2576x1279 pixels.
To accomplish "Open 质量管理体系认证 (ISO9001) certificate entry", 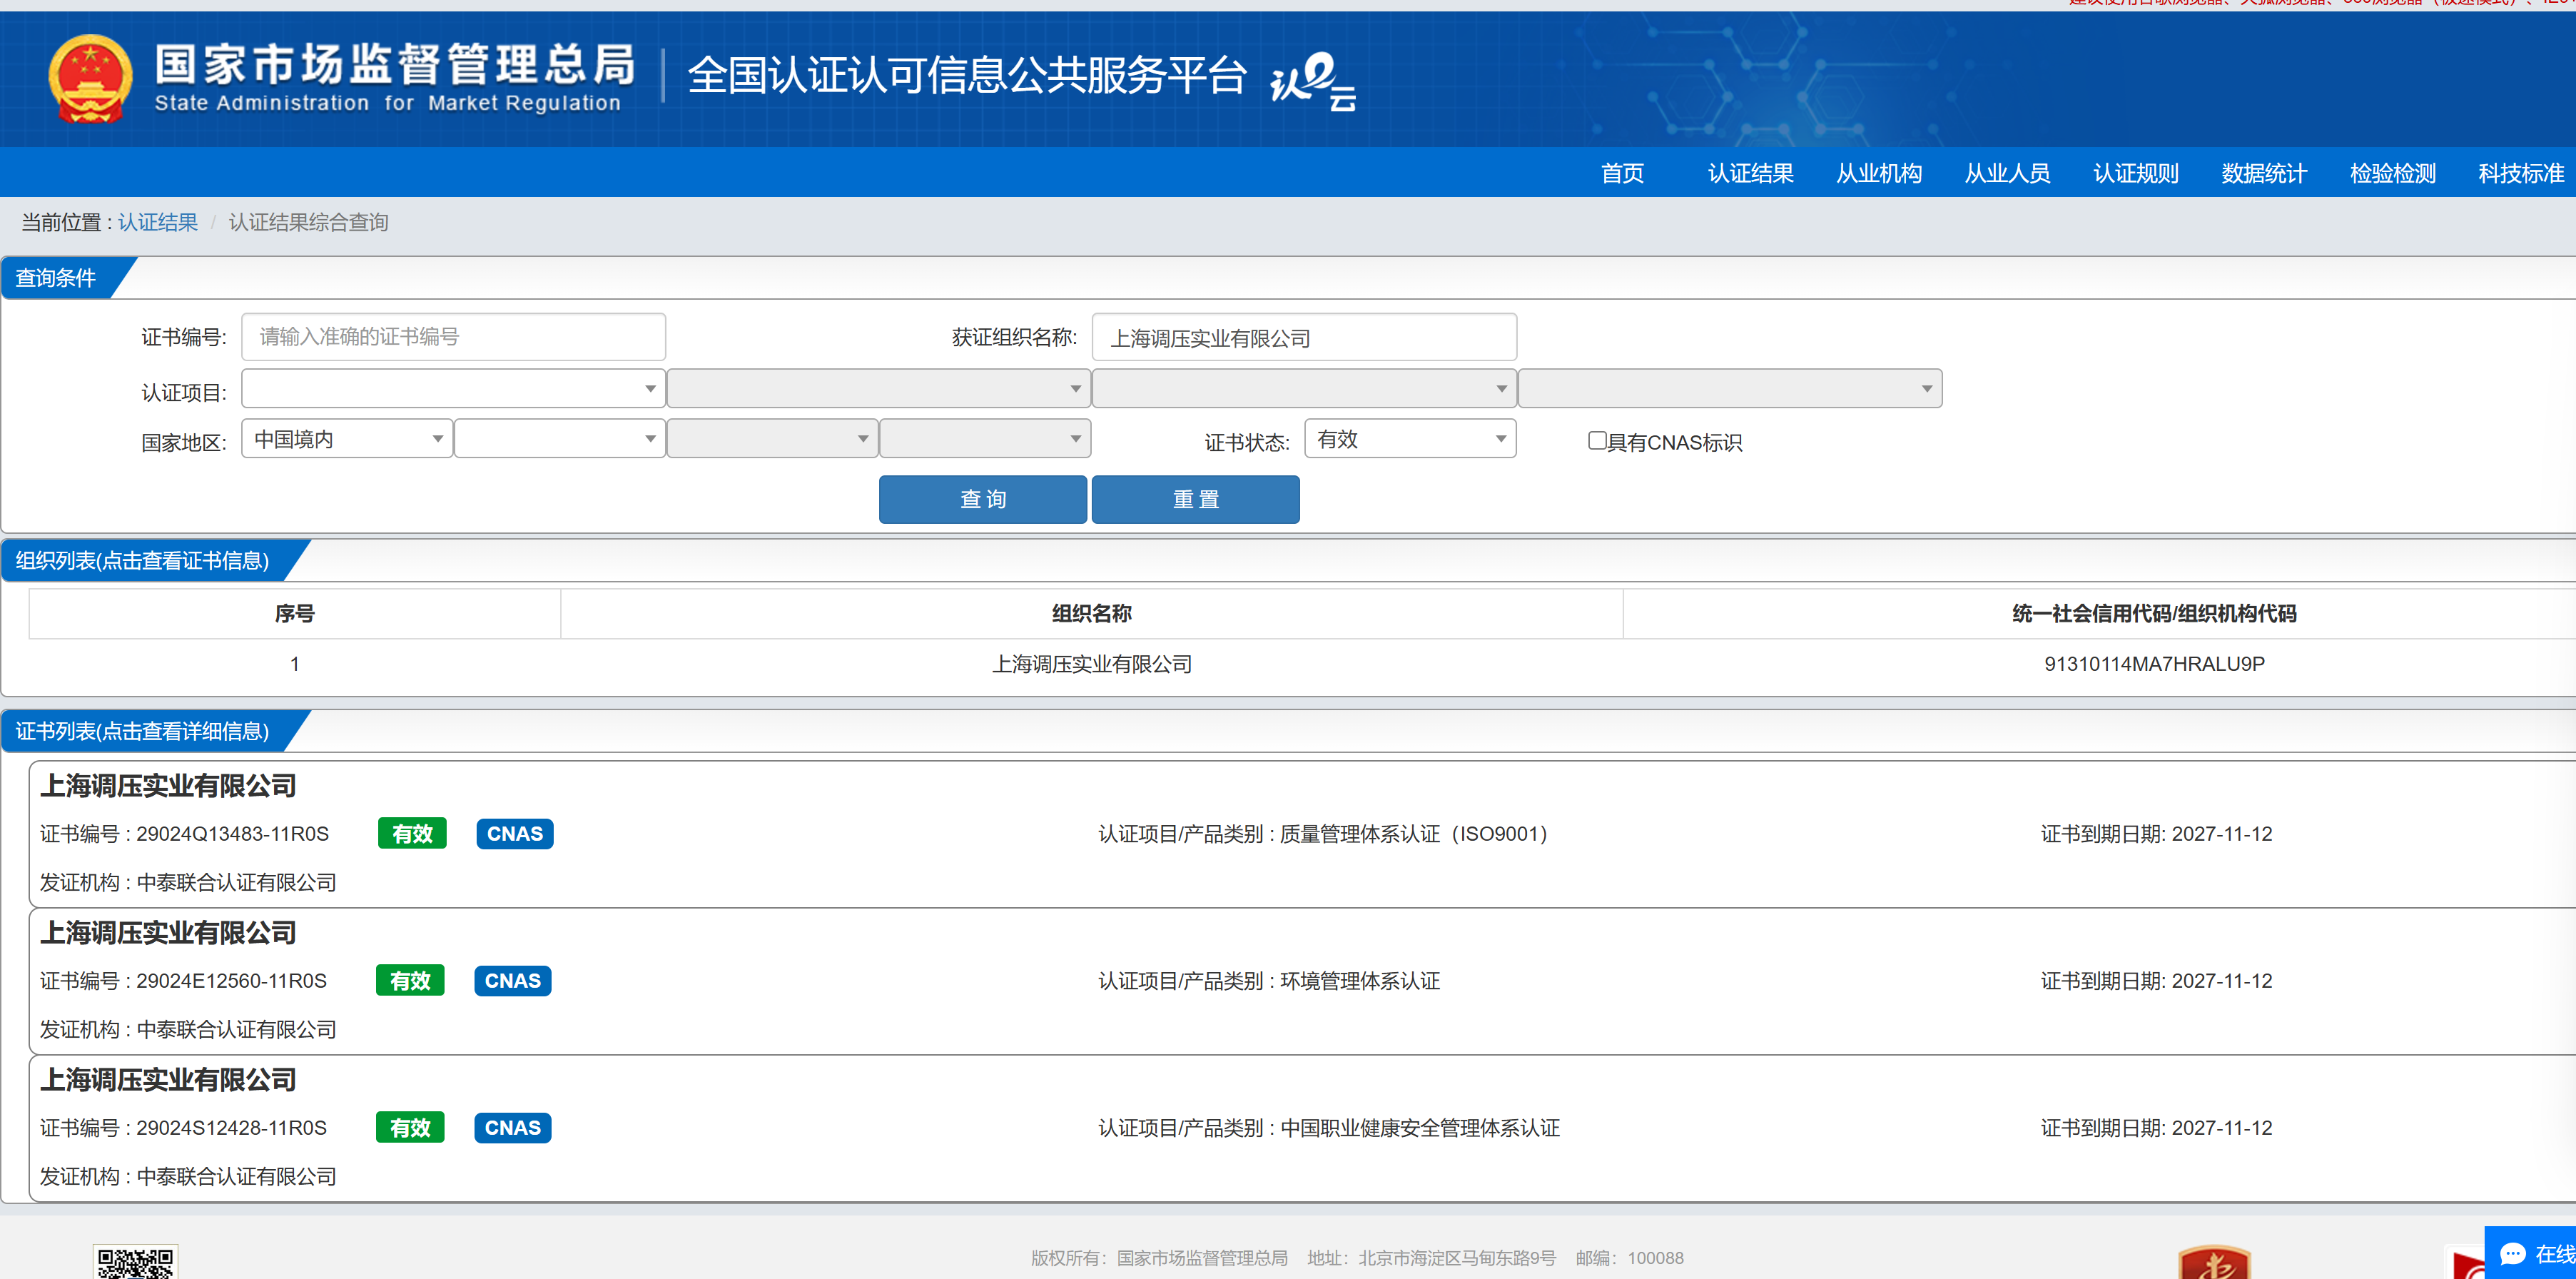I will pos(1303,834).
